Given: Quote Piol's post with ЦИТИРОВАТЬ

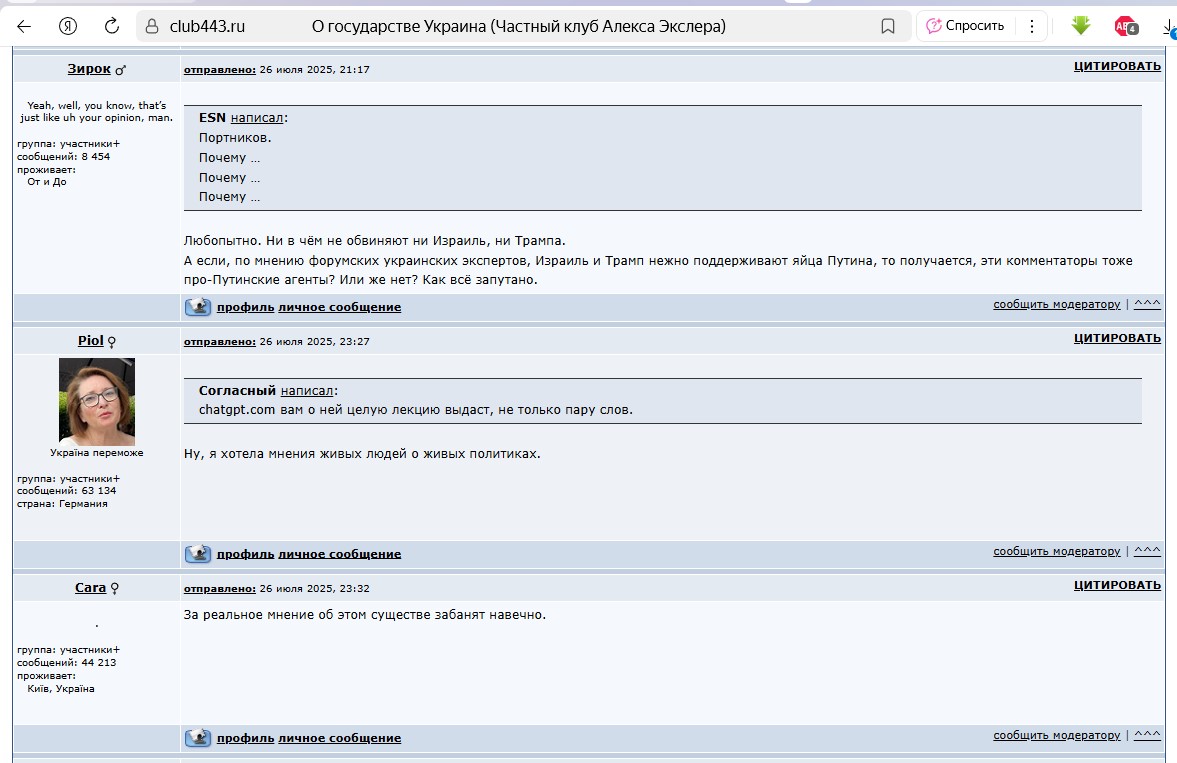Looking at the screenshot, I should tap(1117, 338).
